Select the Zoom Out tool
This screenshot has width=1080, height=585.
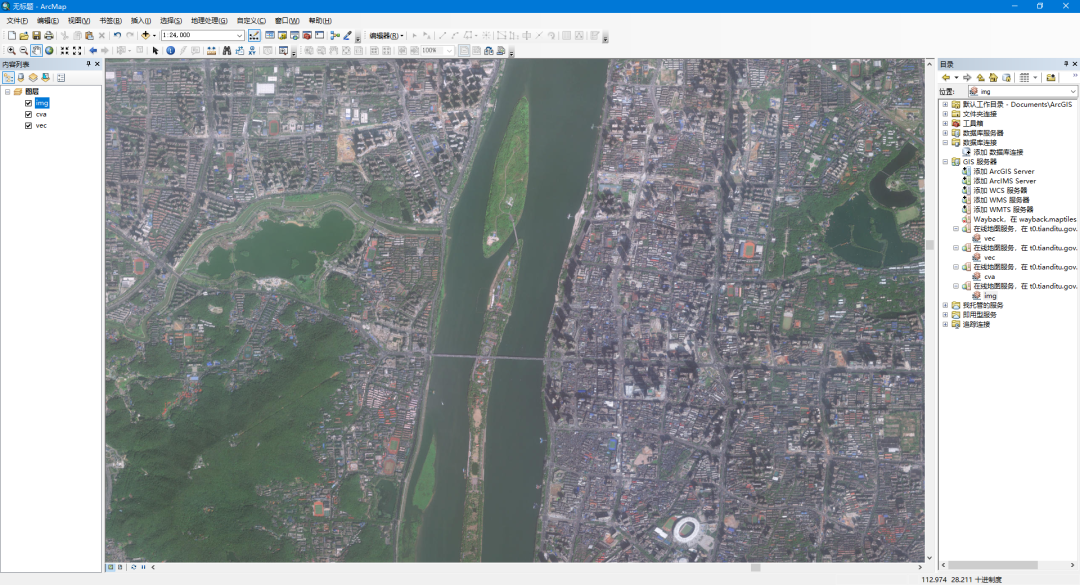click(23, 50)
